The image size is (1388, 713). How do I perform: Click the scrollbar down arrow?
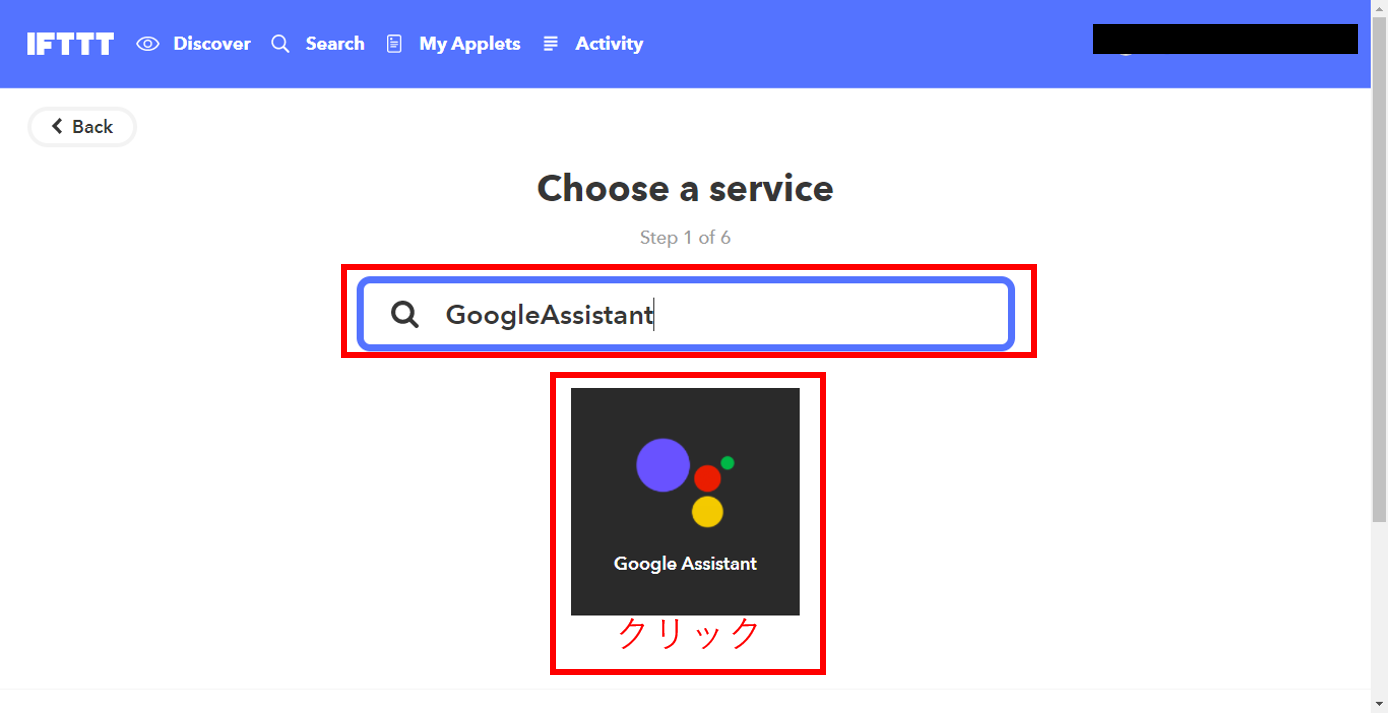(x=1379, y=704)
